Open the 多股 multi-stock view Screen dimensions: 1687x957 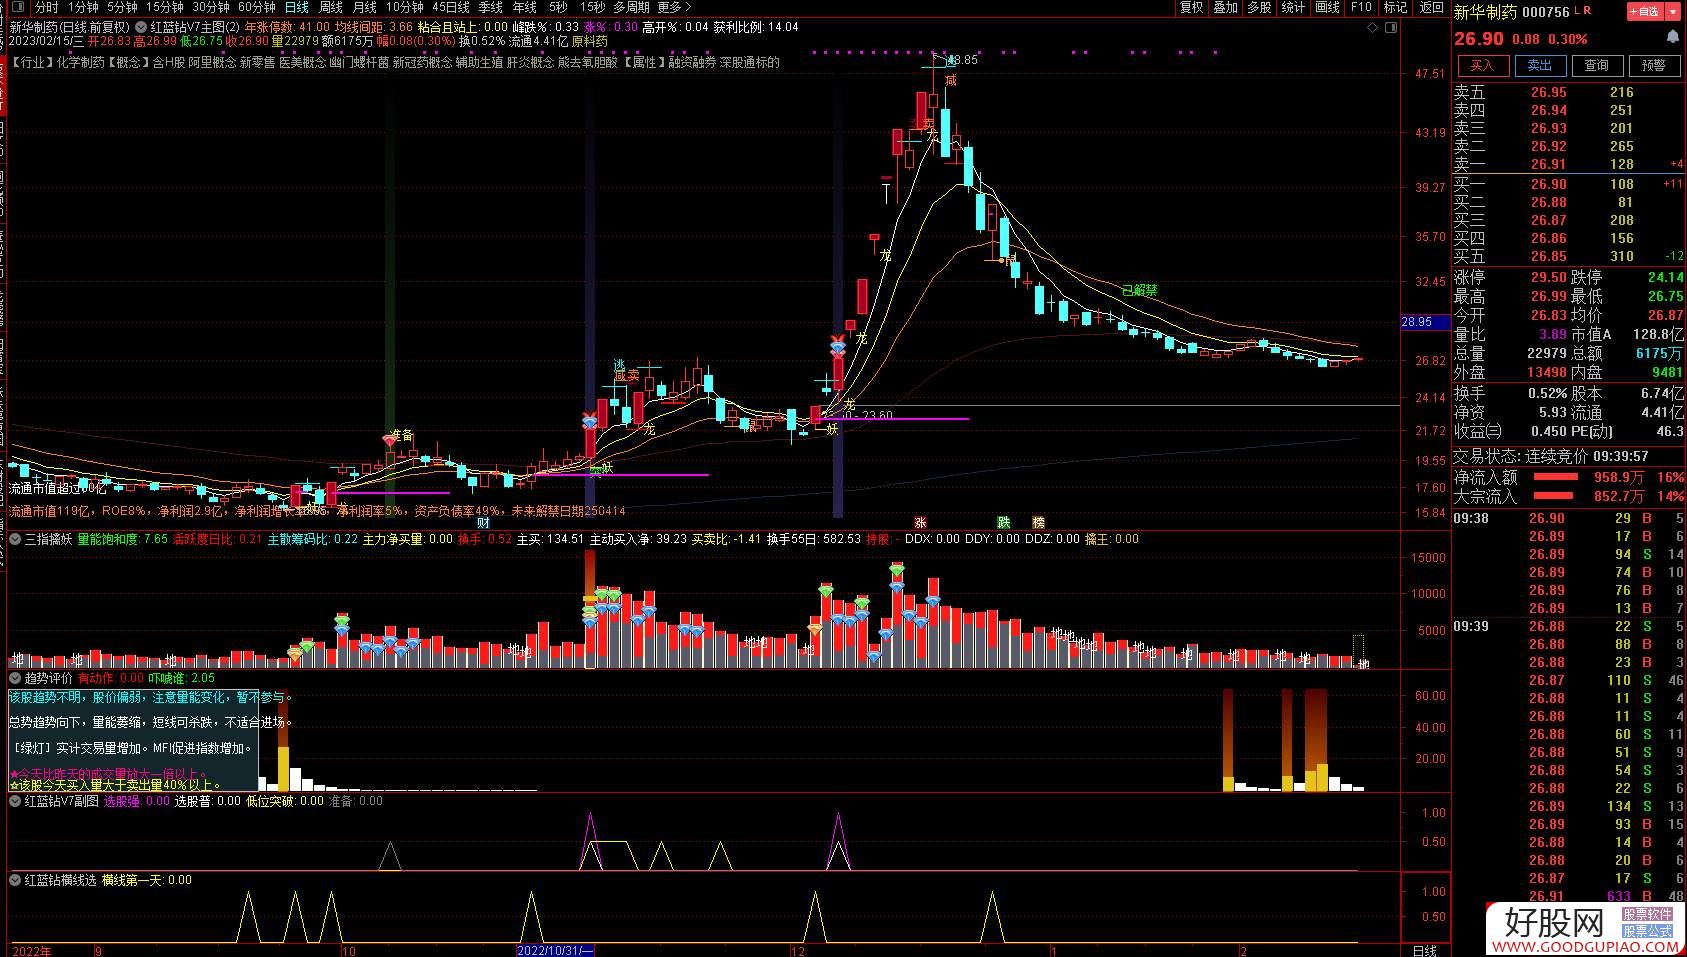pyautogui.click(x=1259, y=7)
